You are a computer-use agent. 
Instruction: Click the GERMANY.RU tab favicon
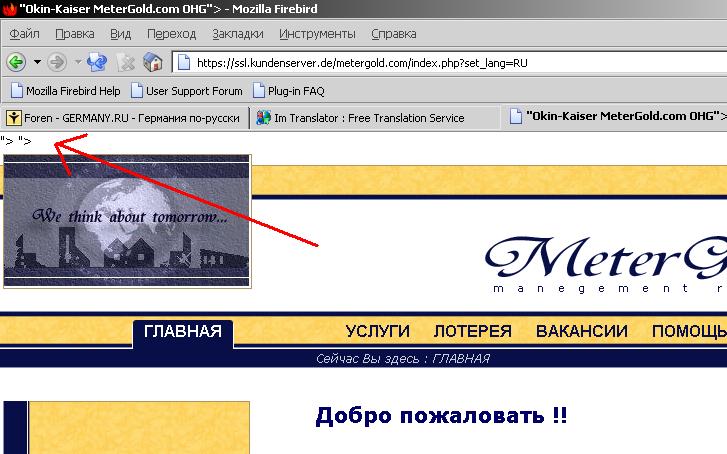pyautogui.click(x=14, y=118)
